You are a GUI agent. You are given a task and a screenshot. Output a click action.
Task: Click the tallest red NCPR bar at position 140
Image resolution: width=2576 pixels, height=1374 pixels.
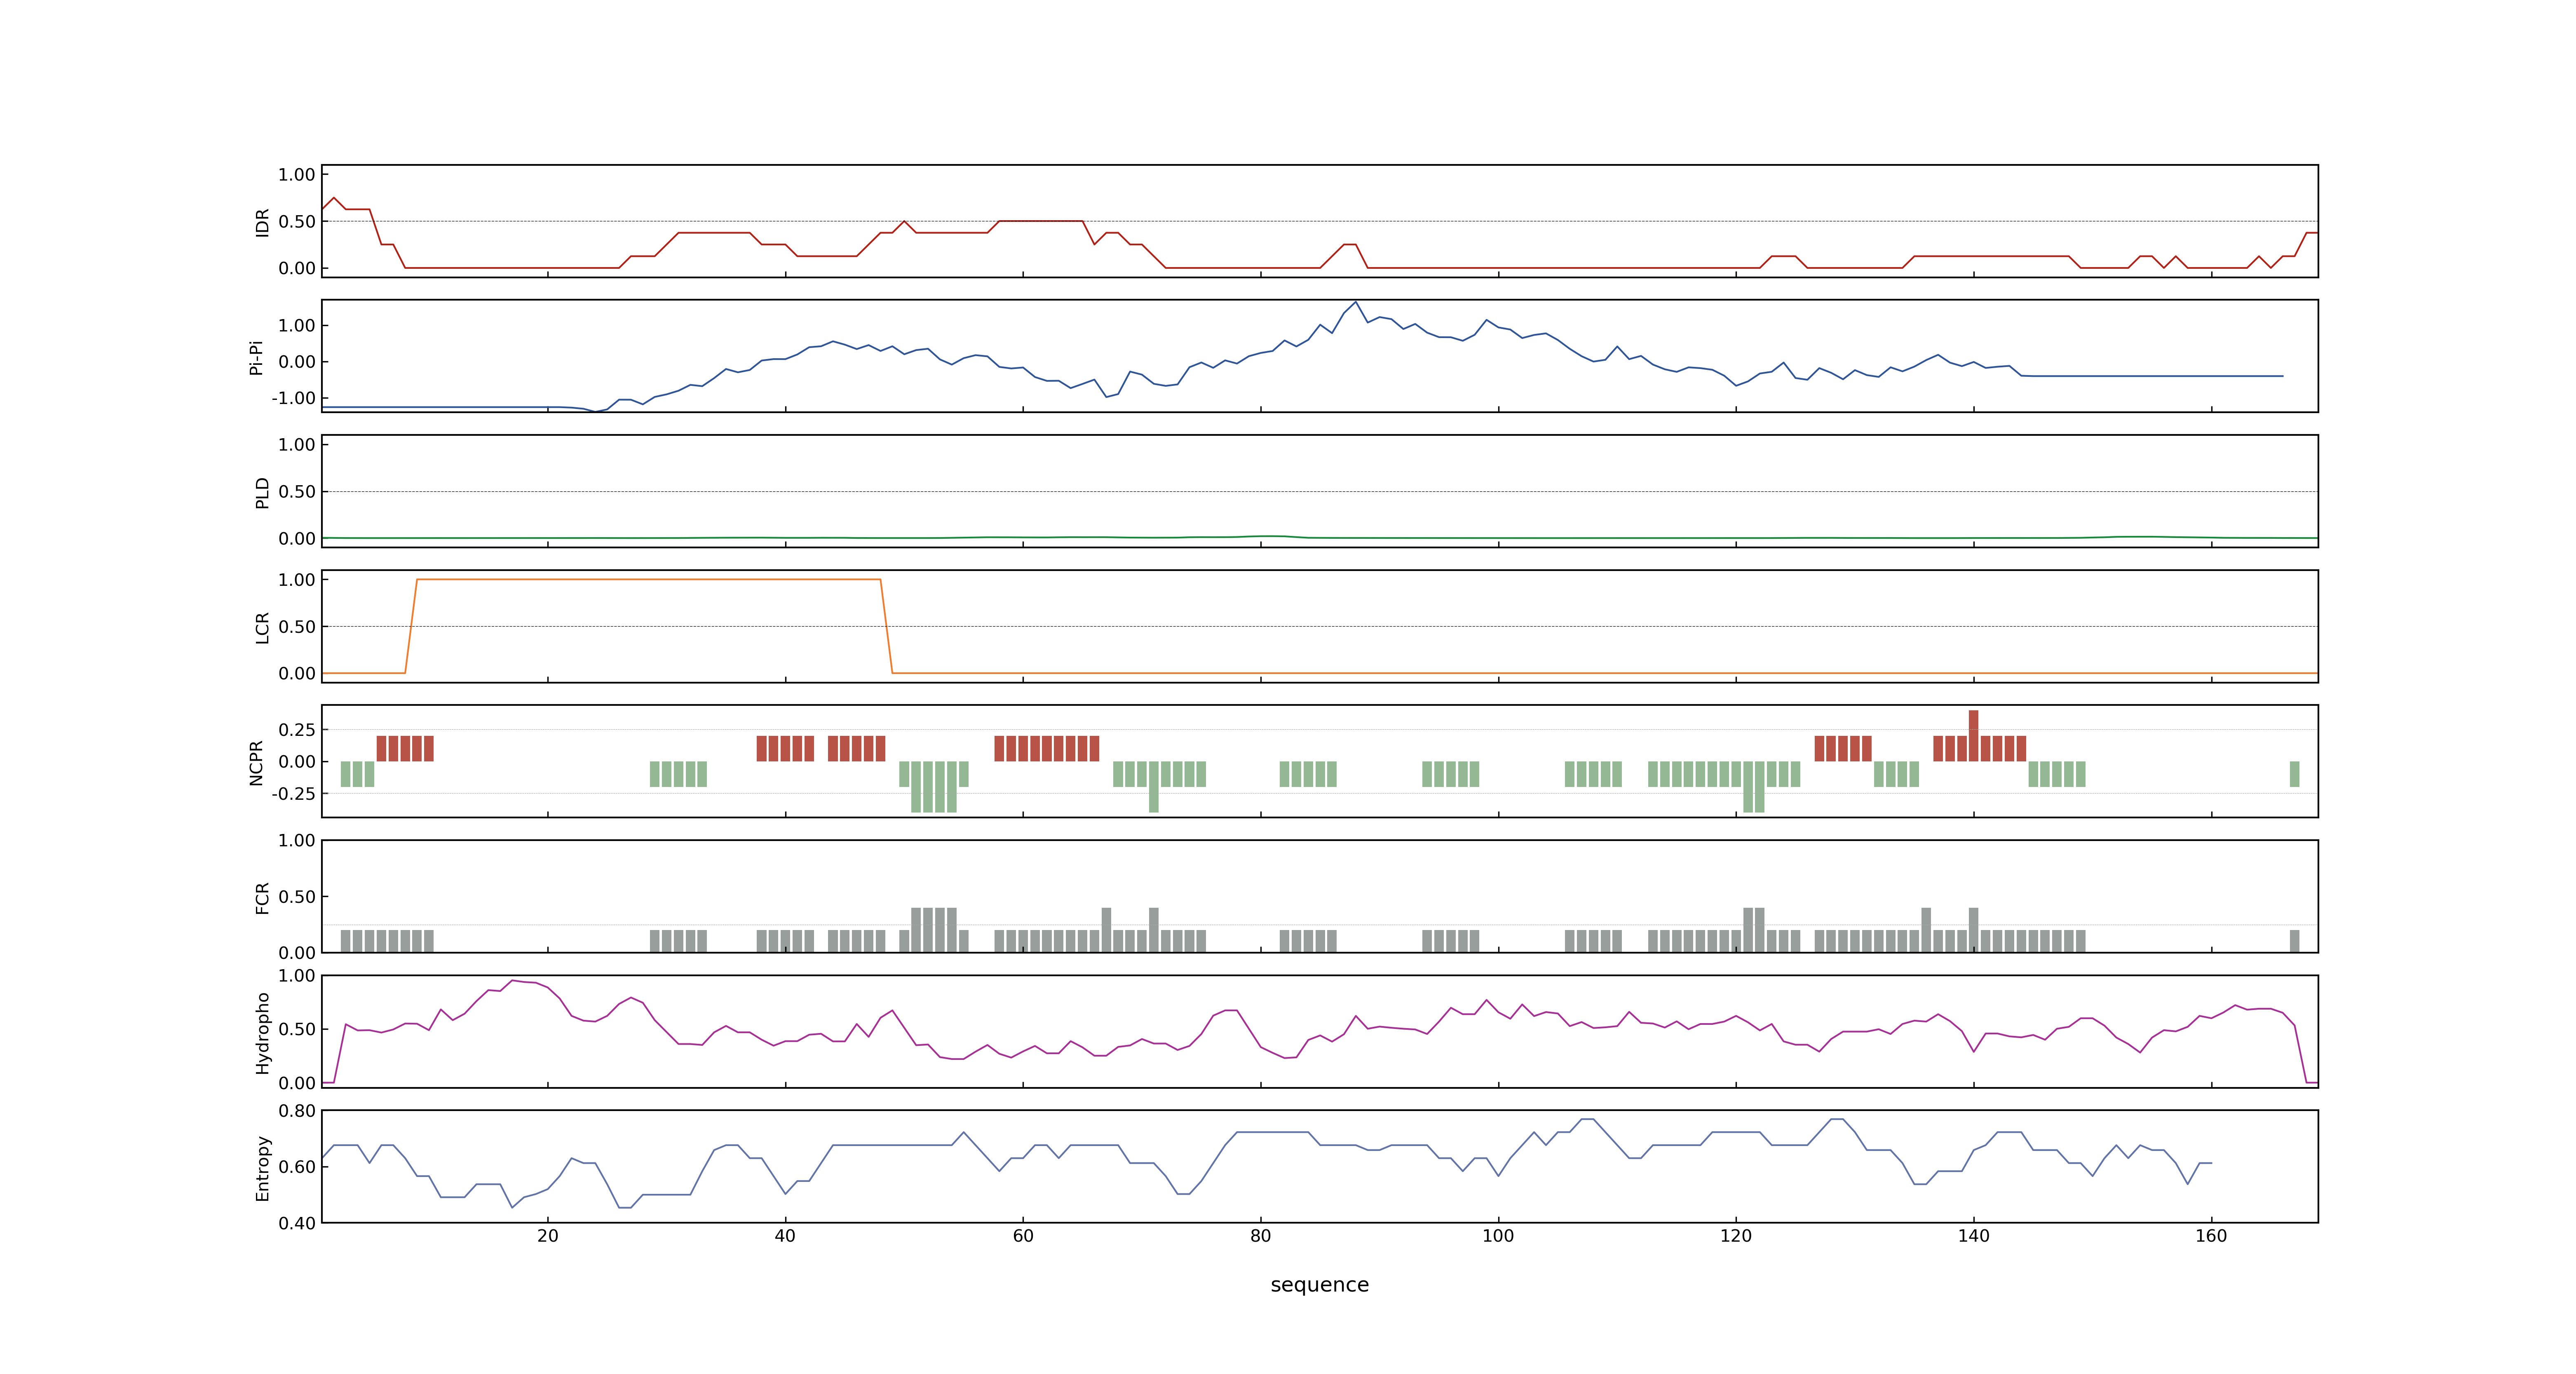[1973, 735]
